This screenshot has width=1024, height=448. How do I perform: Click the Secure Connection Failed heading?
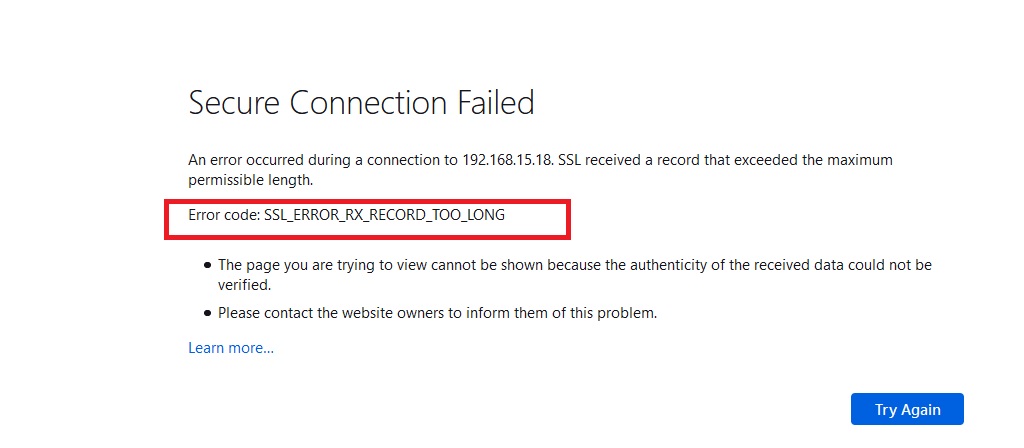(x=361, y=103)
